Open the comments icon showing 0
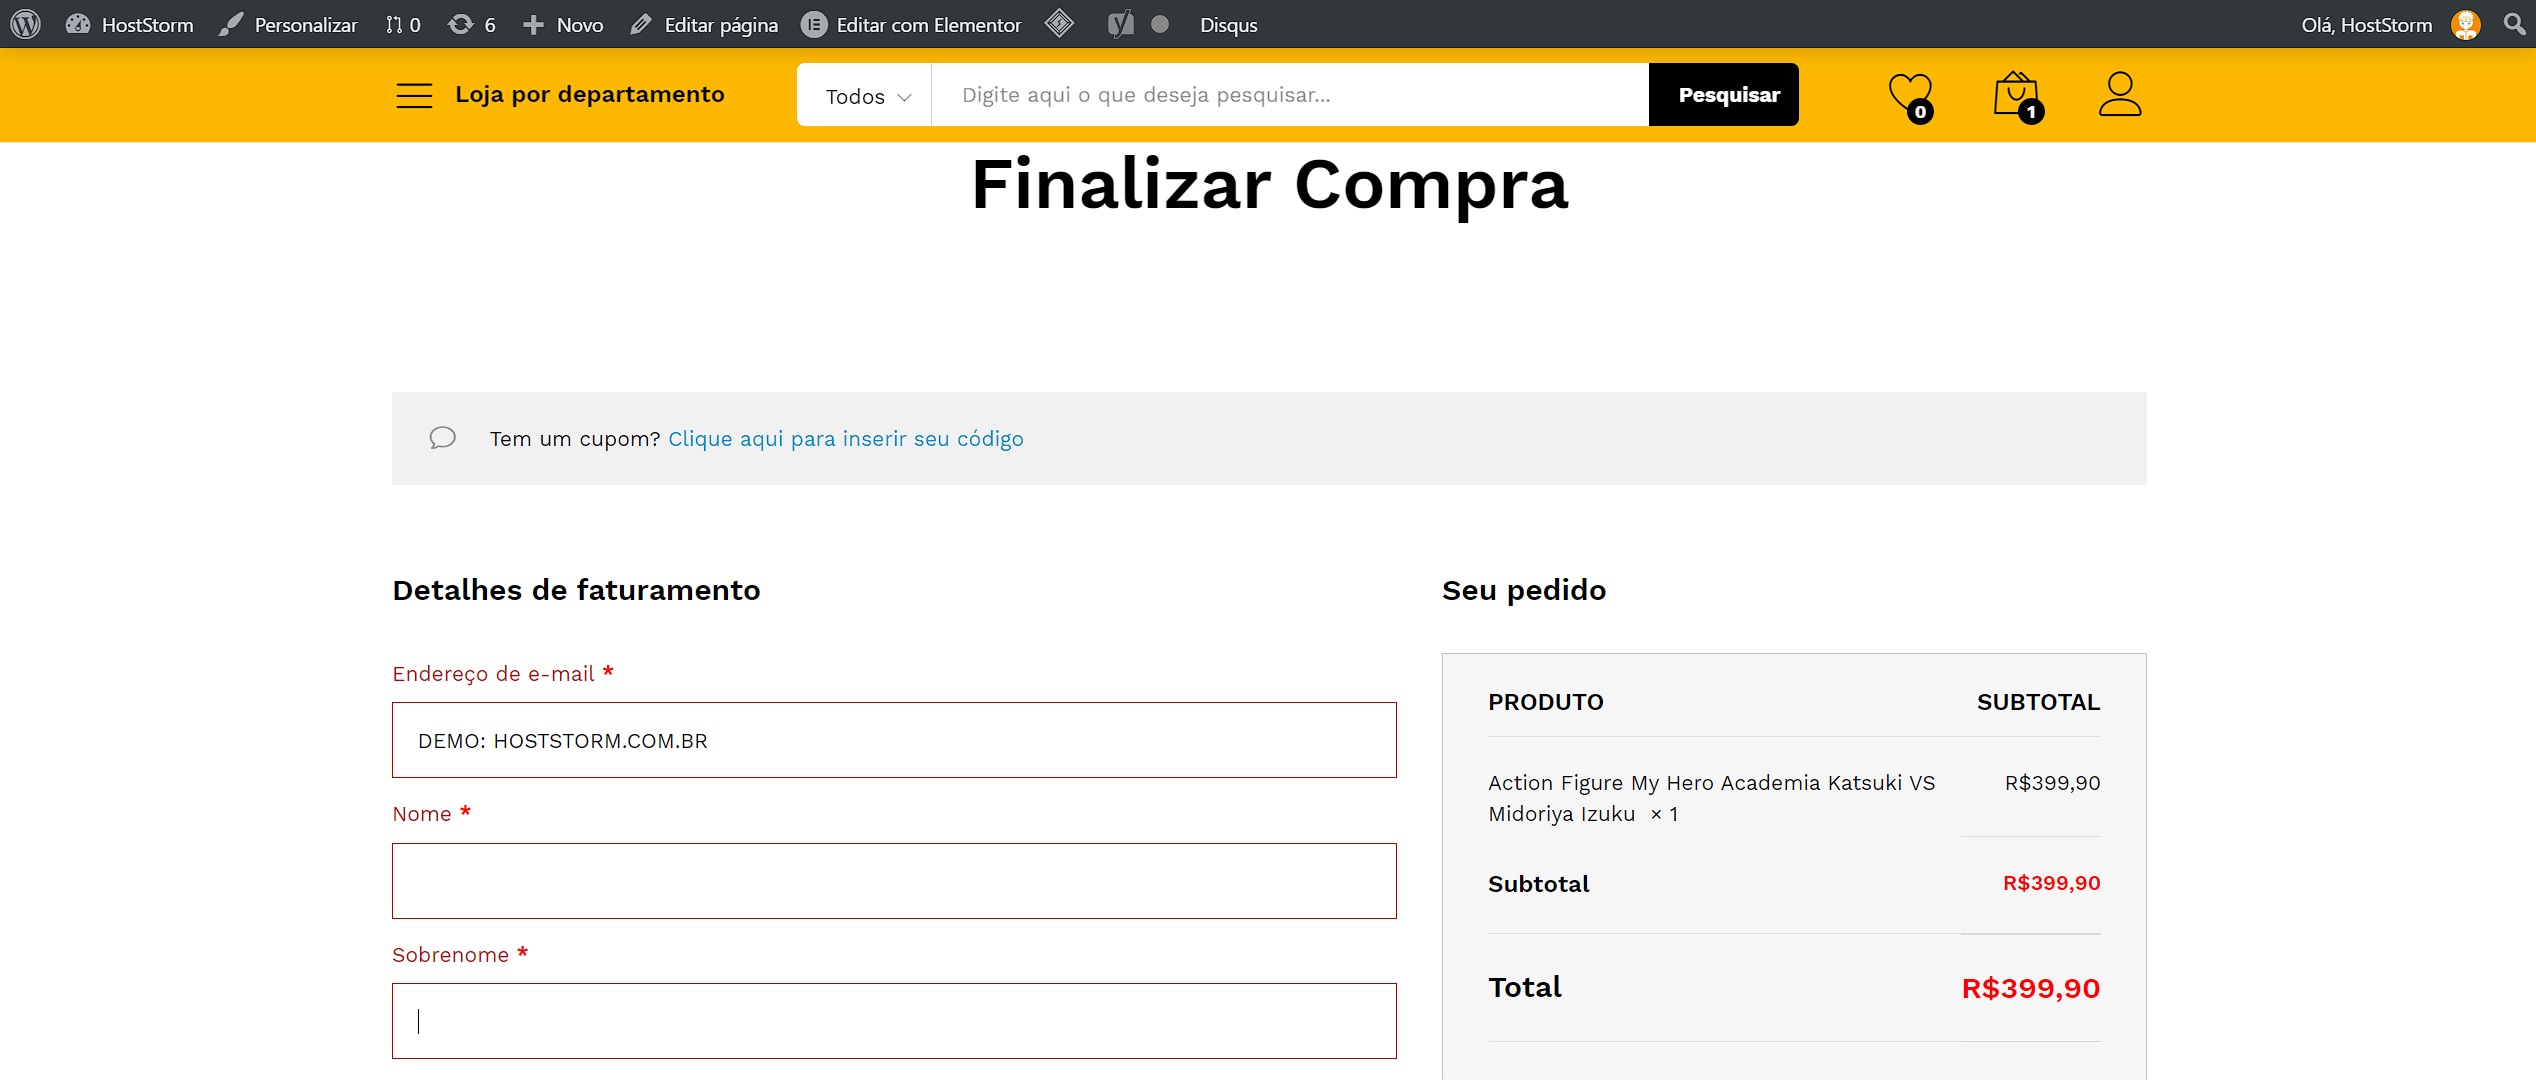The image size is (2536, 1080). coord(399,24)
